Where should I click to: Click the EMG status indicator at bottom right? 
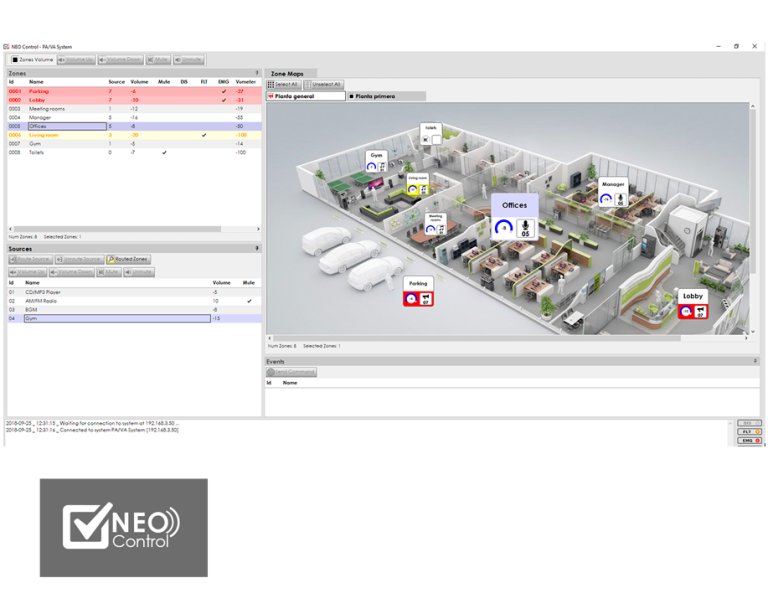pyautogui.click(x=750, y=440)
